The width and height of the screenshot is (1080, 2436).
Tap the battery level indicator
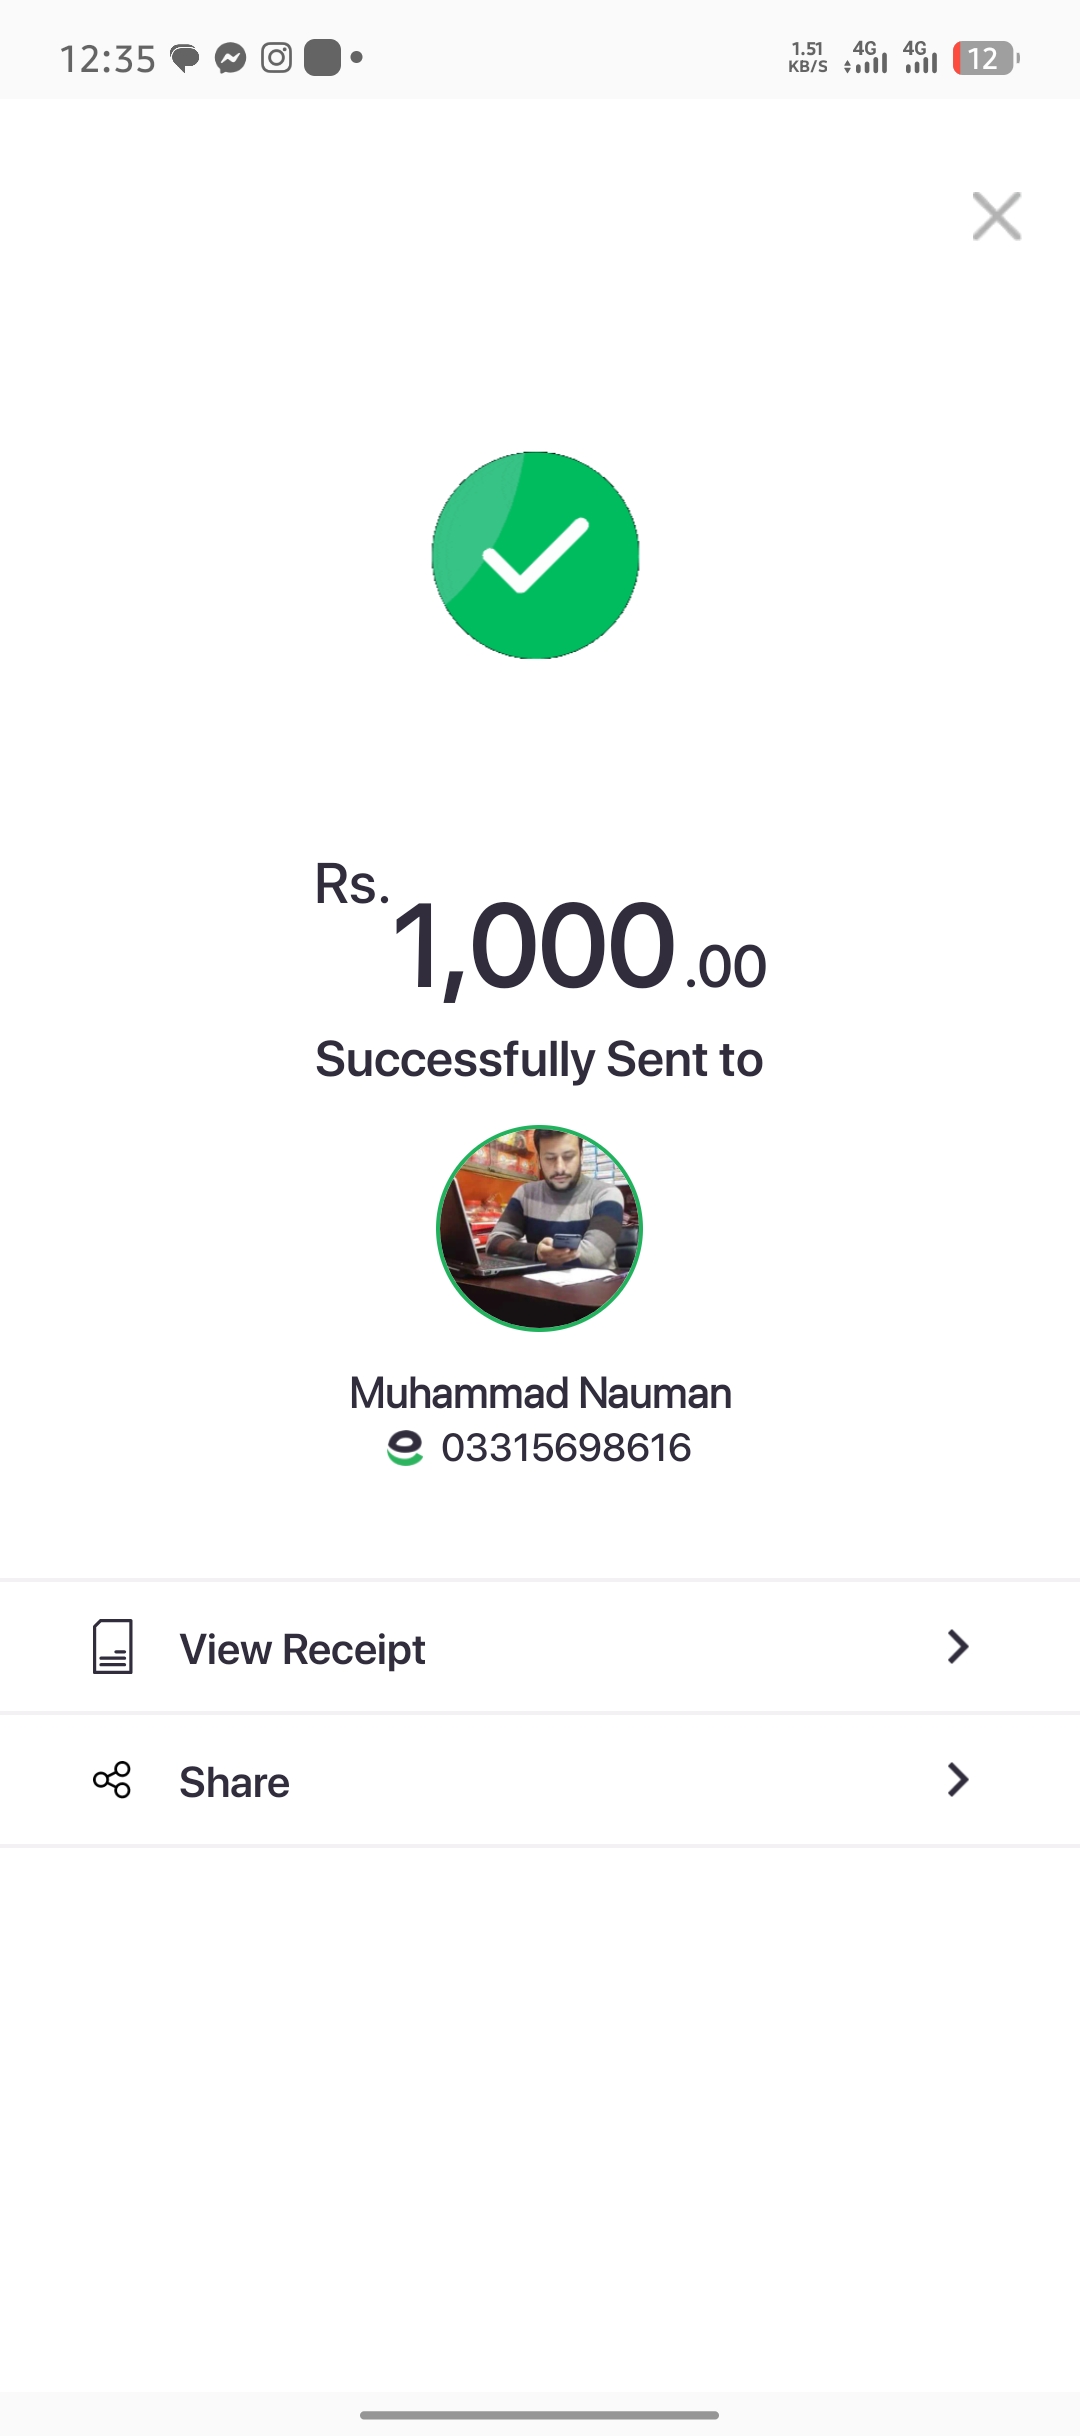(x=985, y=58)
